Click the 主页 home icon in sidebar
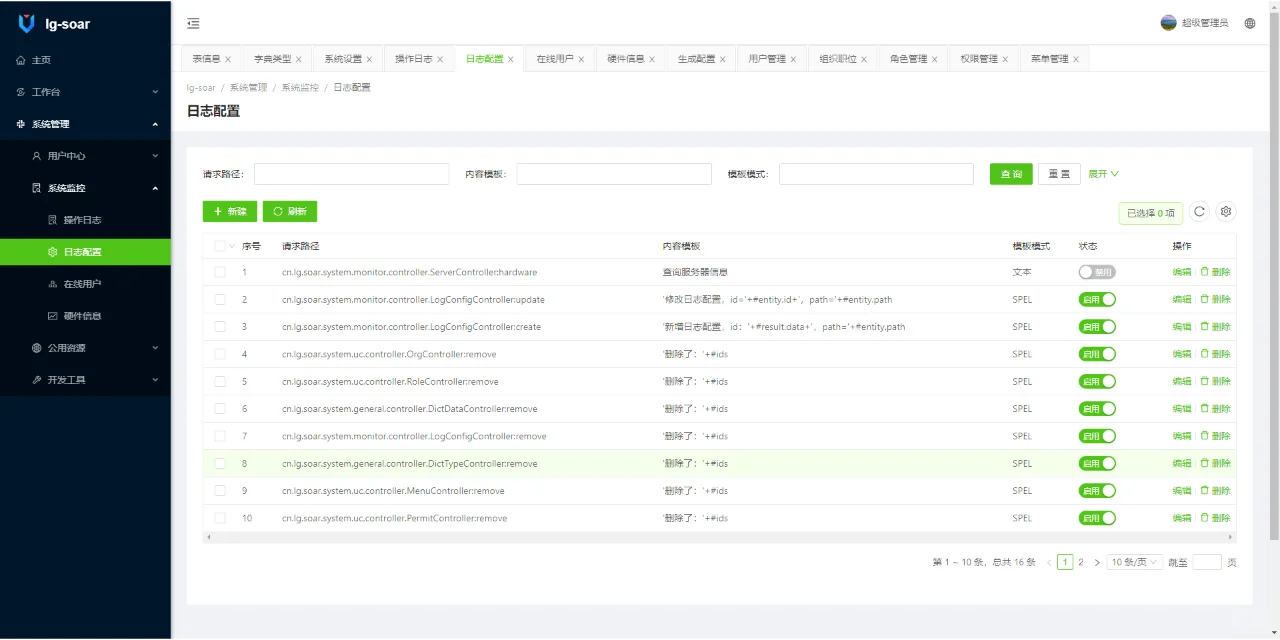 click(33, 60)
